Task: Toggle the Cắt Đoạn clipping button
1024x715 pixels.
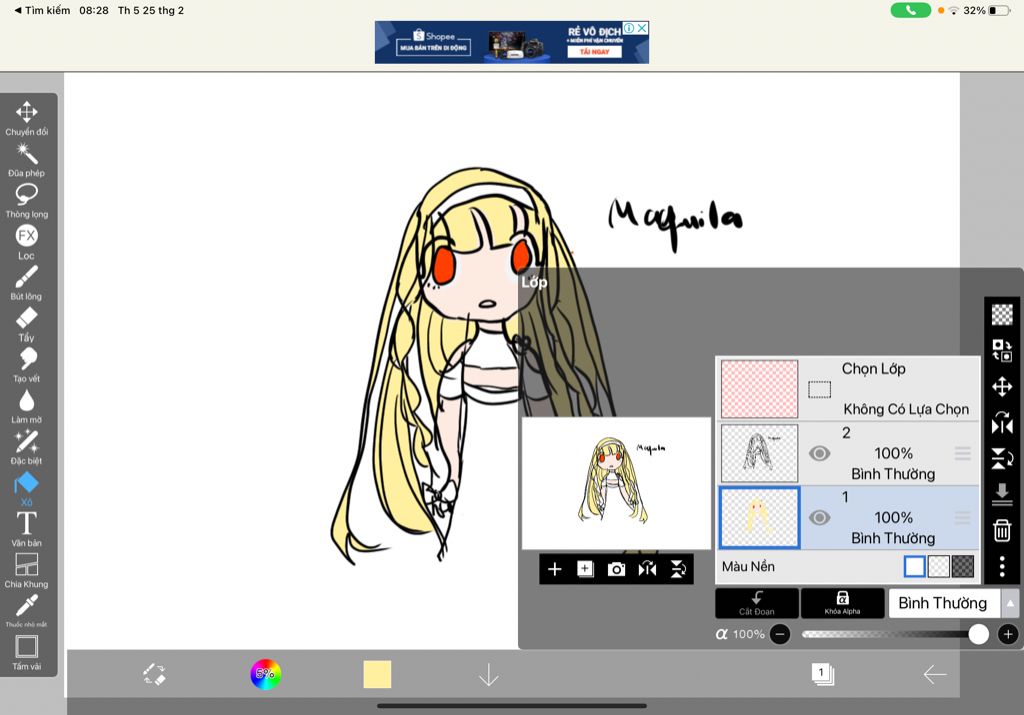Action: [x=757, y=603]
